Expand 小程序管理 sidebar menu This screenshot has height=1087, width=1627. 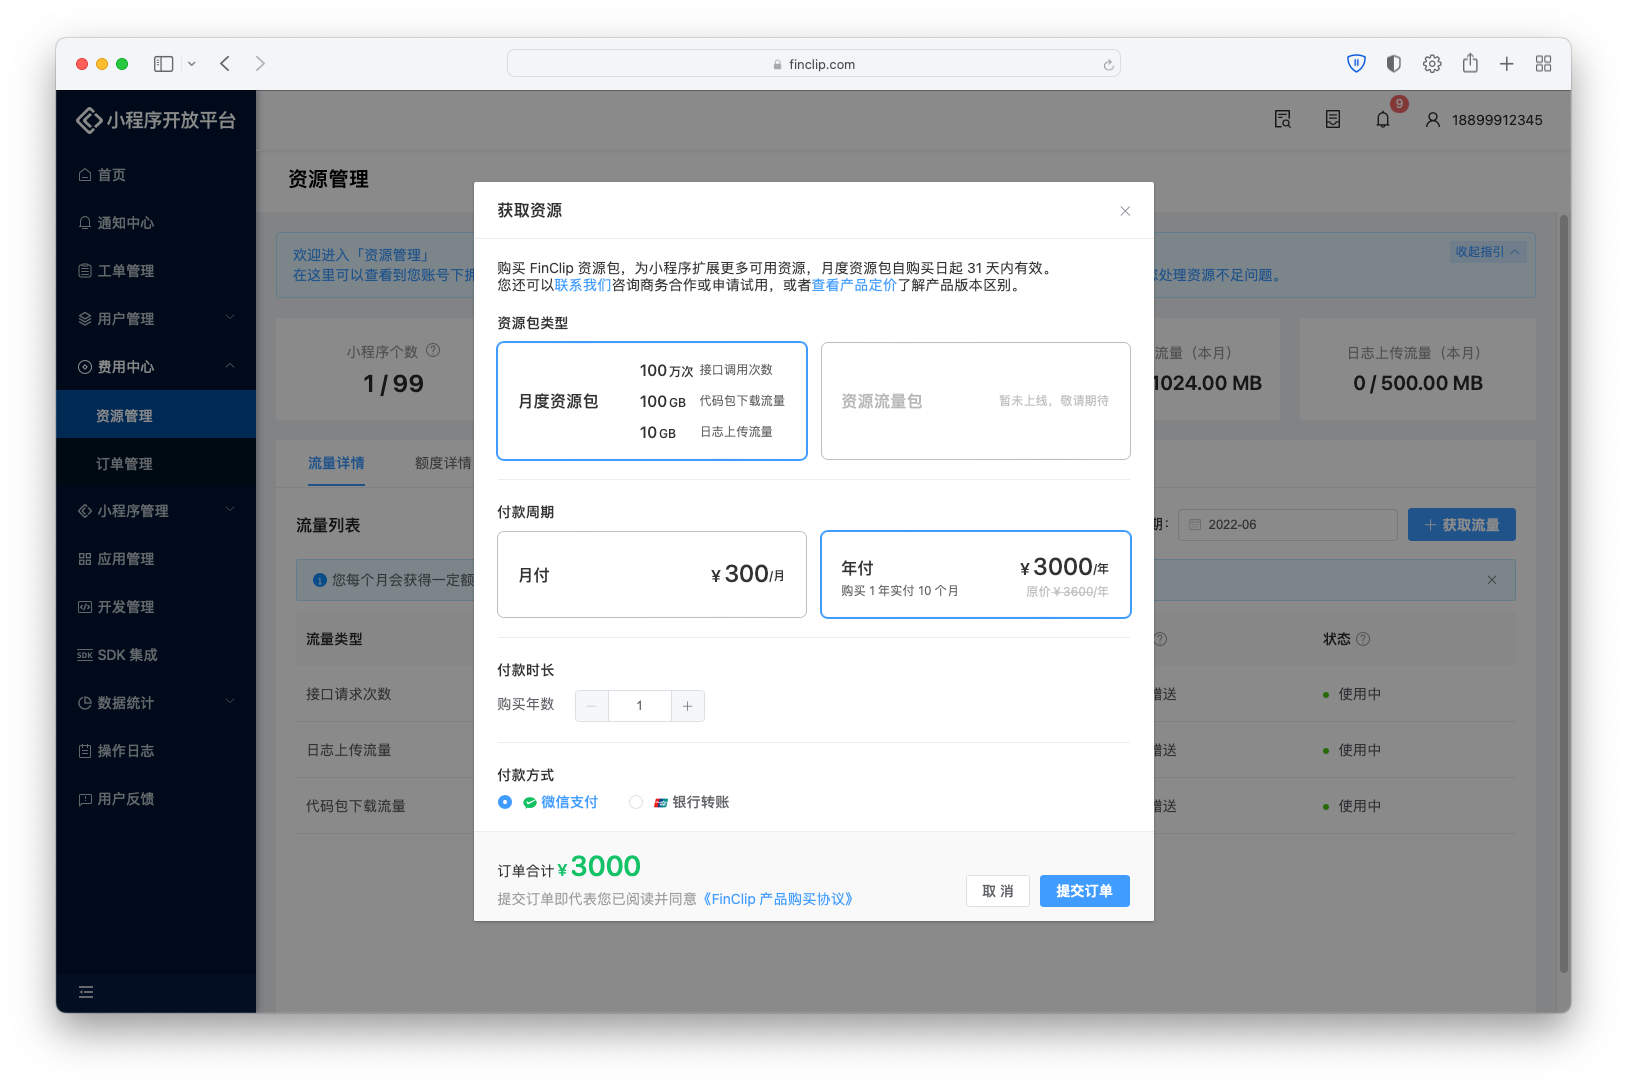[156, 511]
